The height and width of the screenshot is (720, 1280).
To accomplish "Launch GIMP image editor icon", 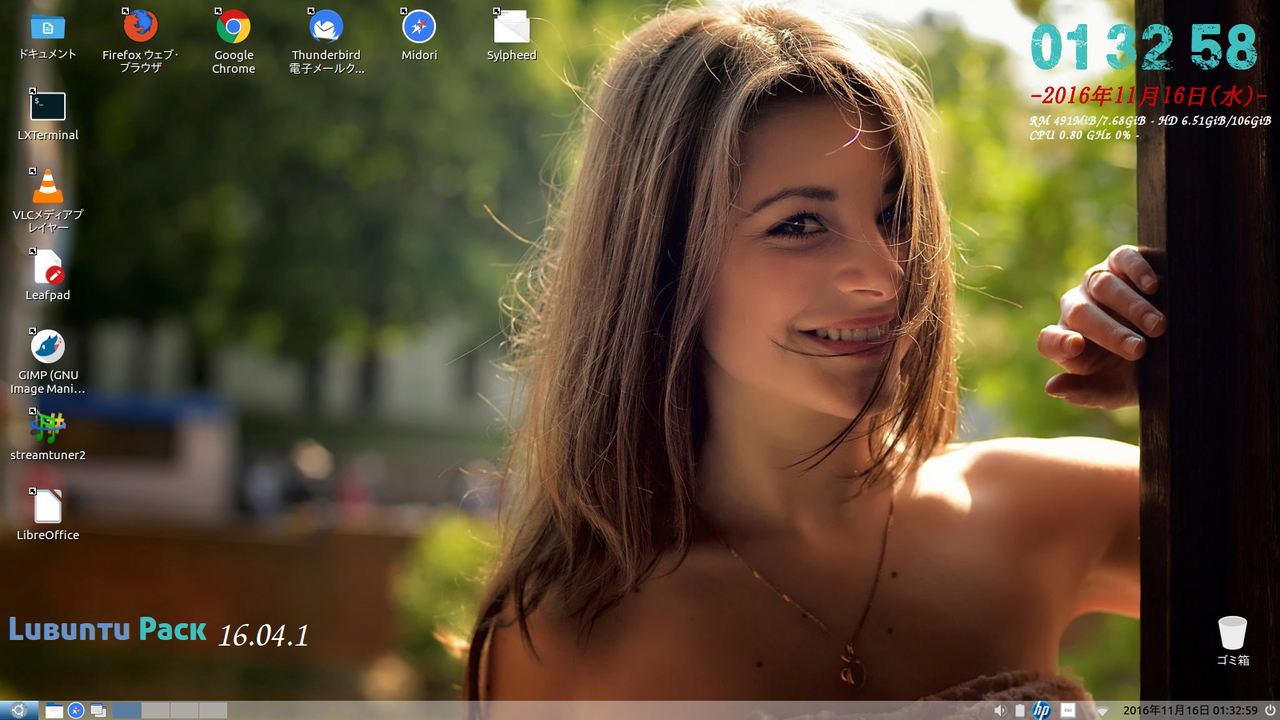I will 48,347.
